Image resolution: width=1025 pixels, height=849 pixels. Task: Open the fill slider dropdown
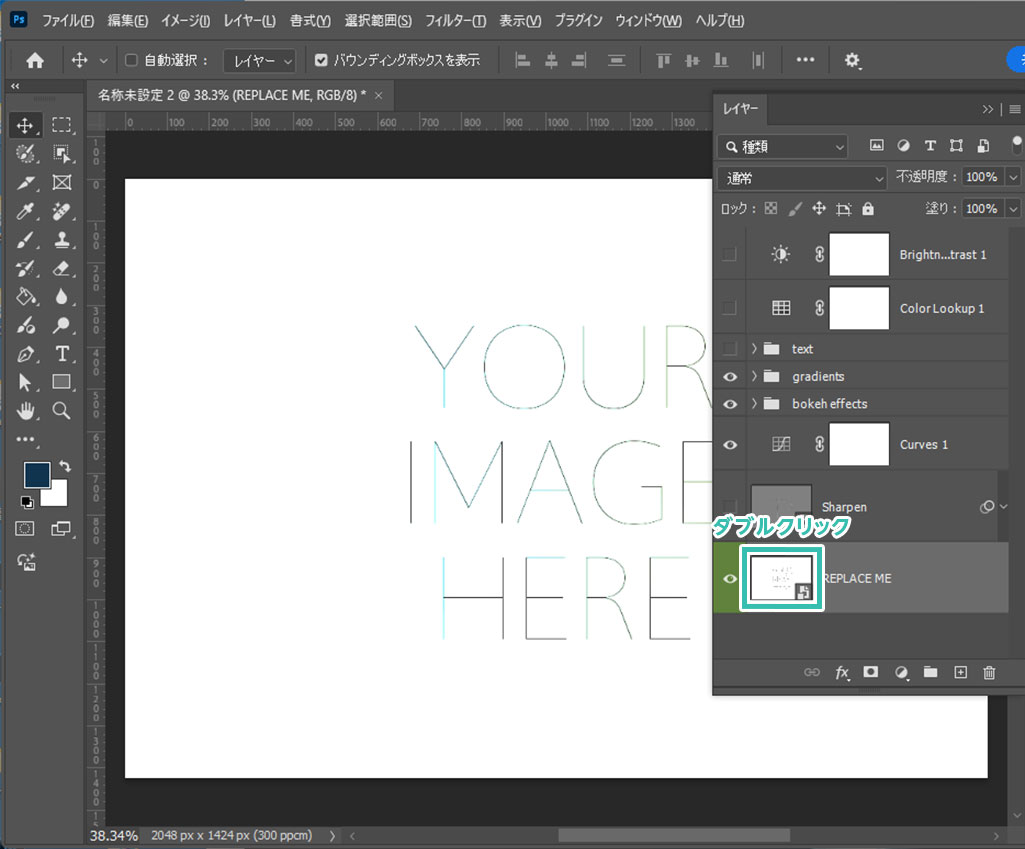[1013, 209]
